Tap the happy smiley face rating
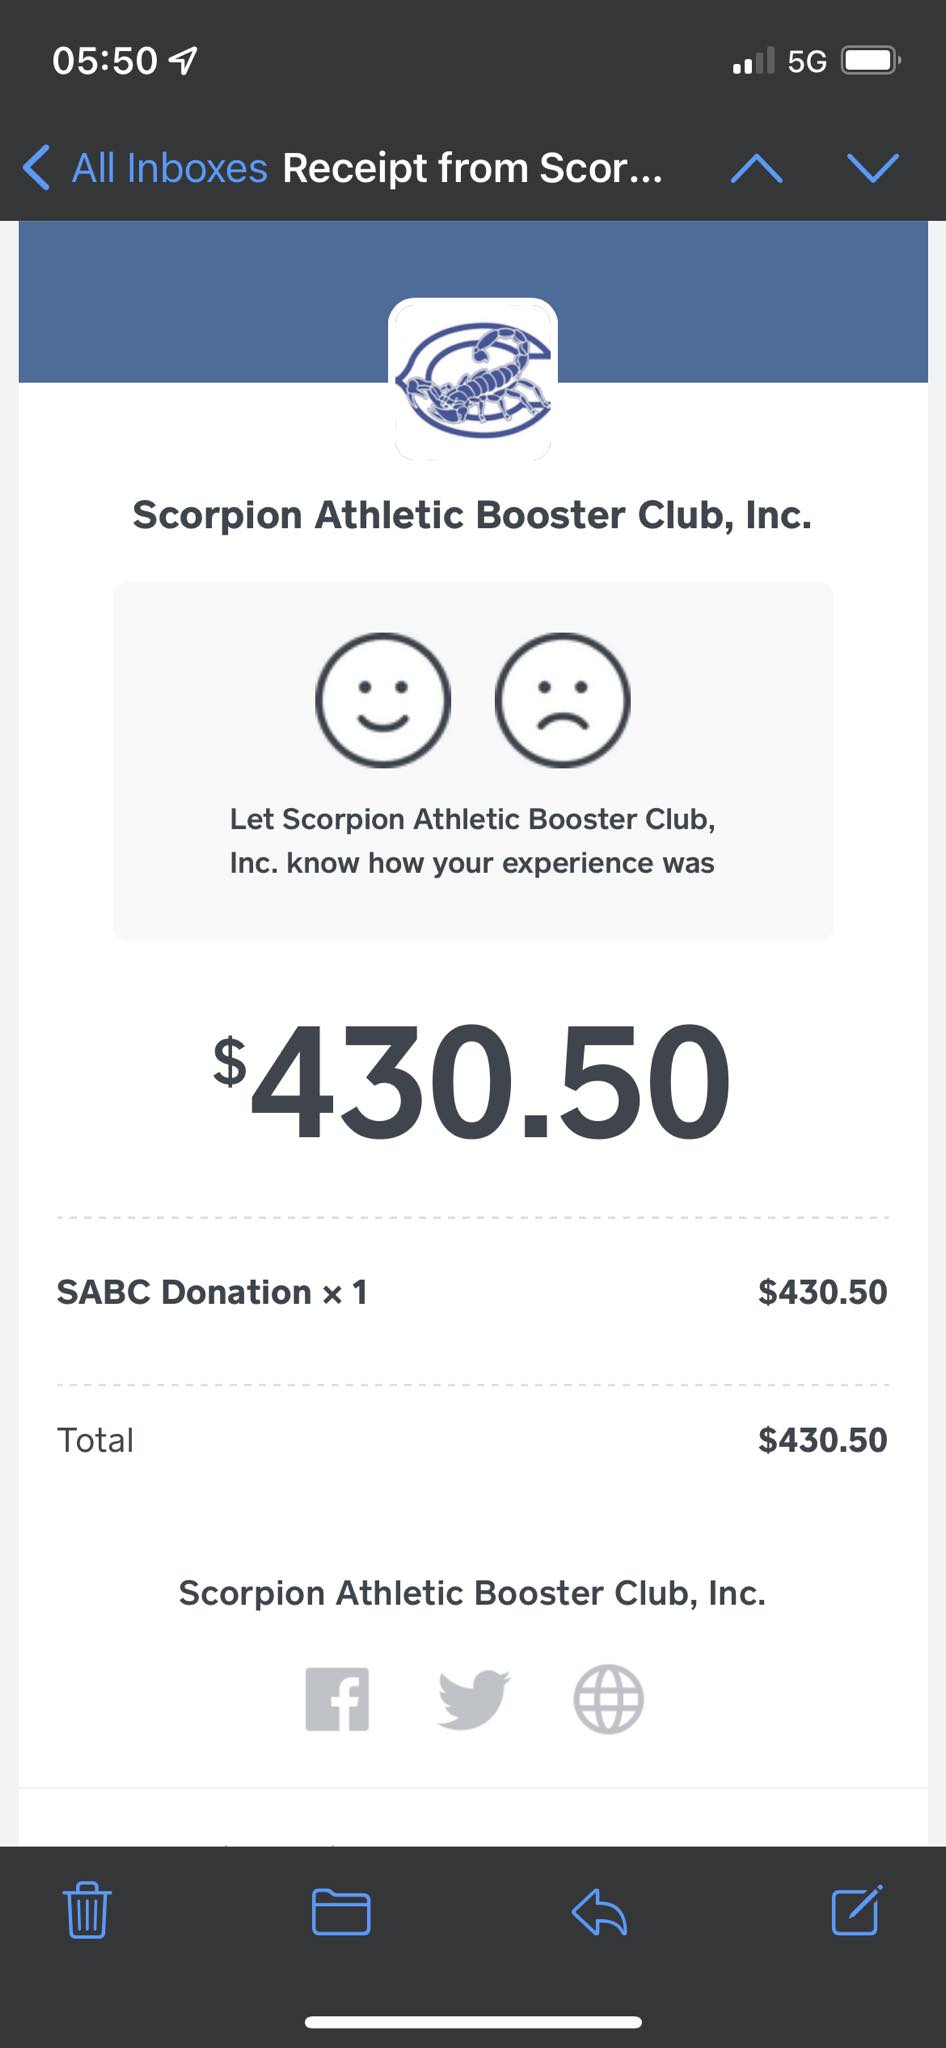Image resolution: width=946 pixels, height=2048 pixels. pos(383,700)
